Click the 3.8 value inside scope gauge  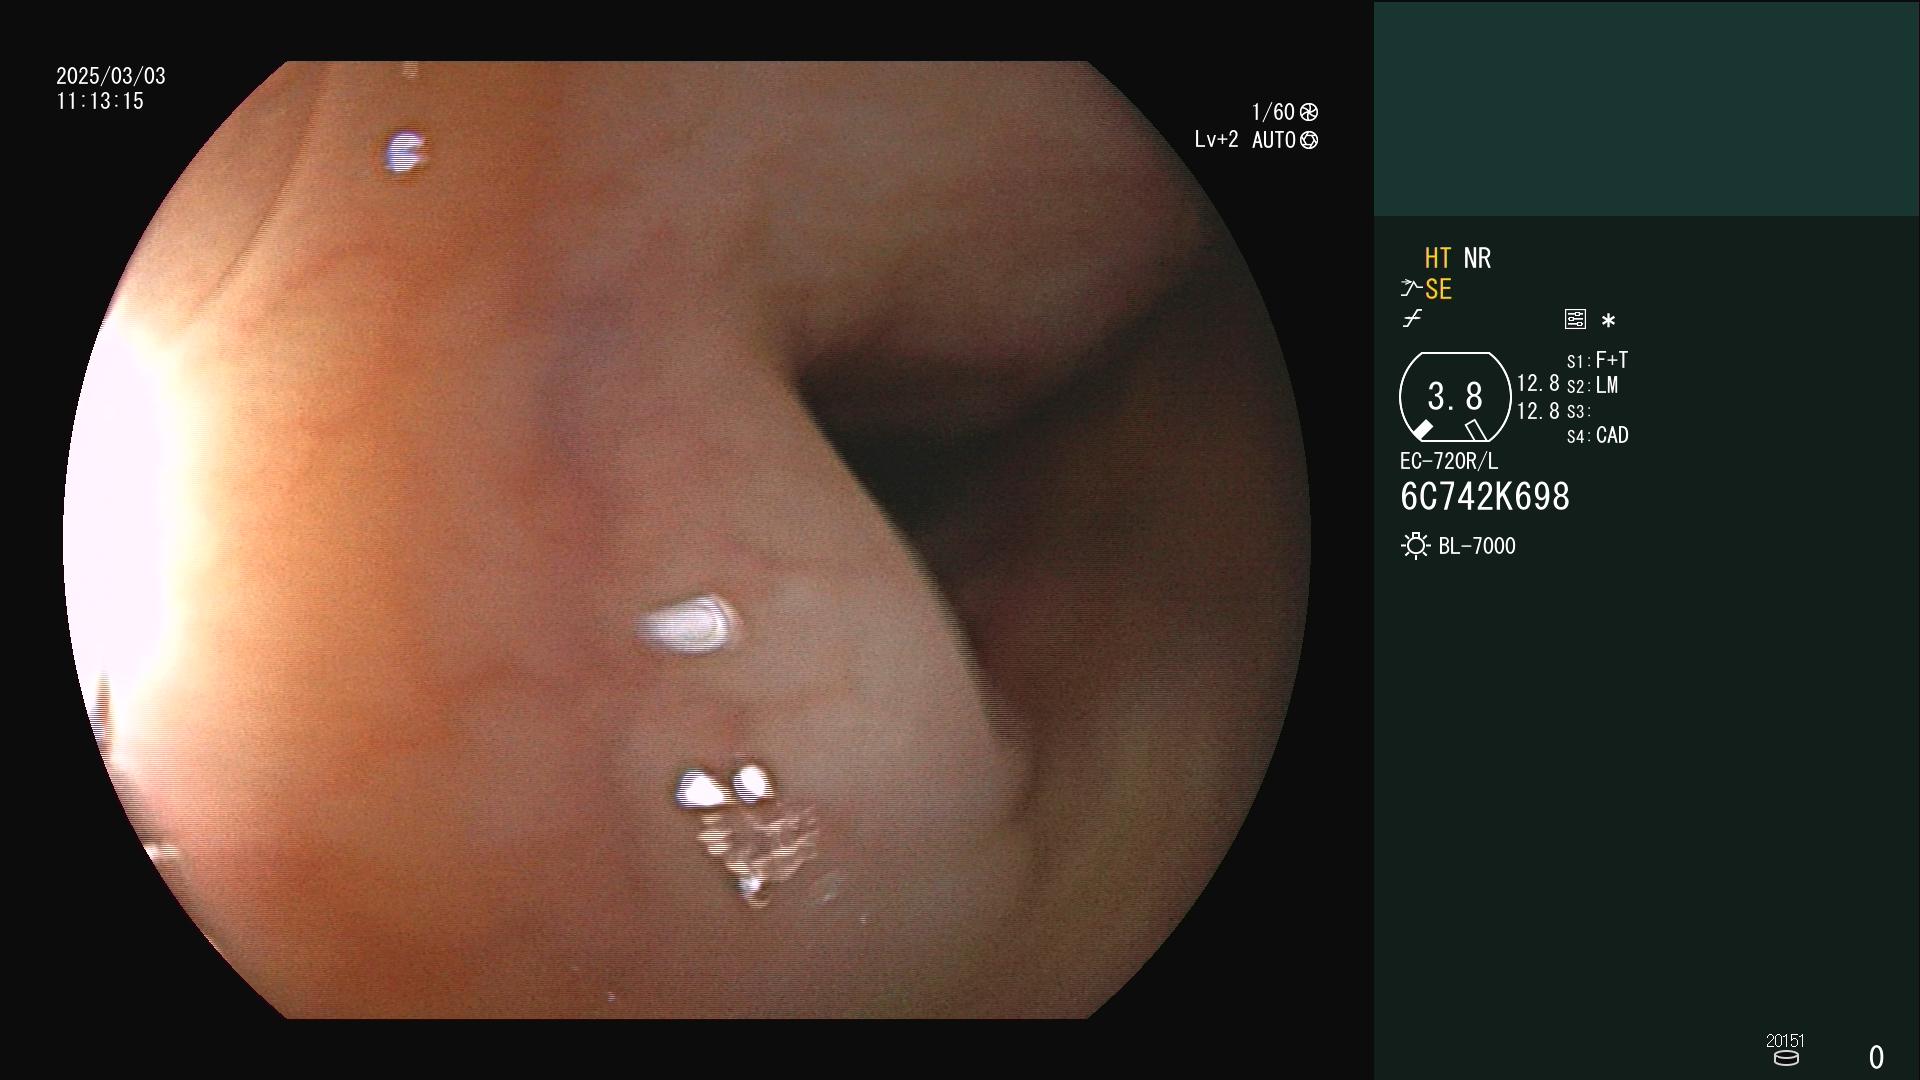click(1455, 396)
